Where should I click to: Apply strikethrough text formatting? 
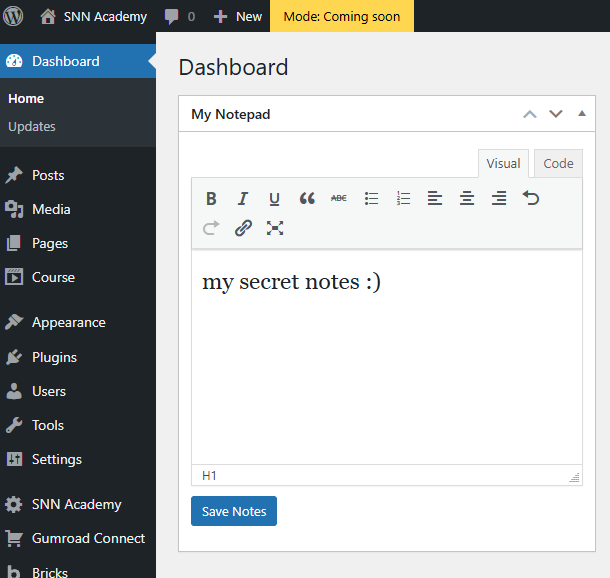click(339, 198)
